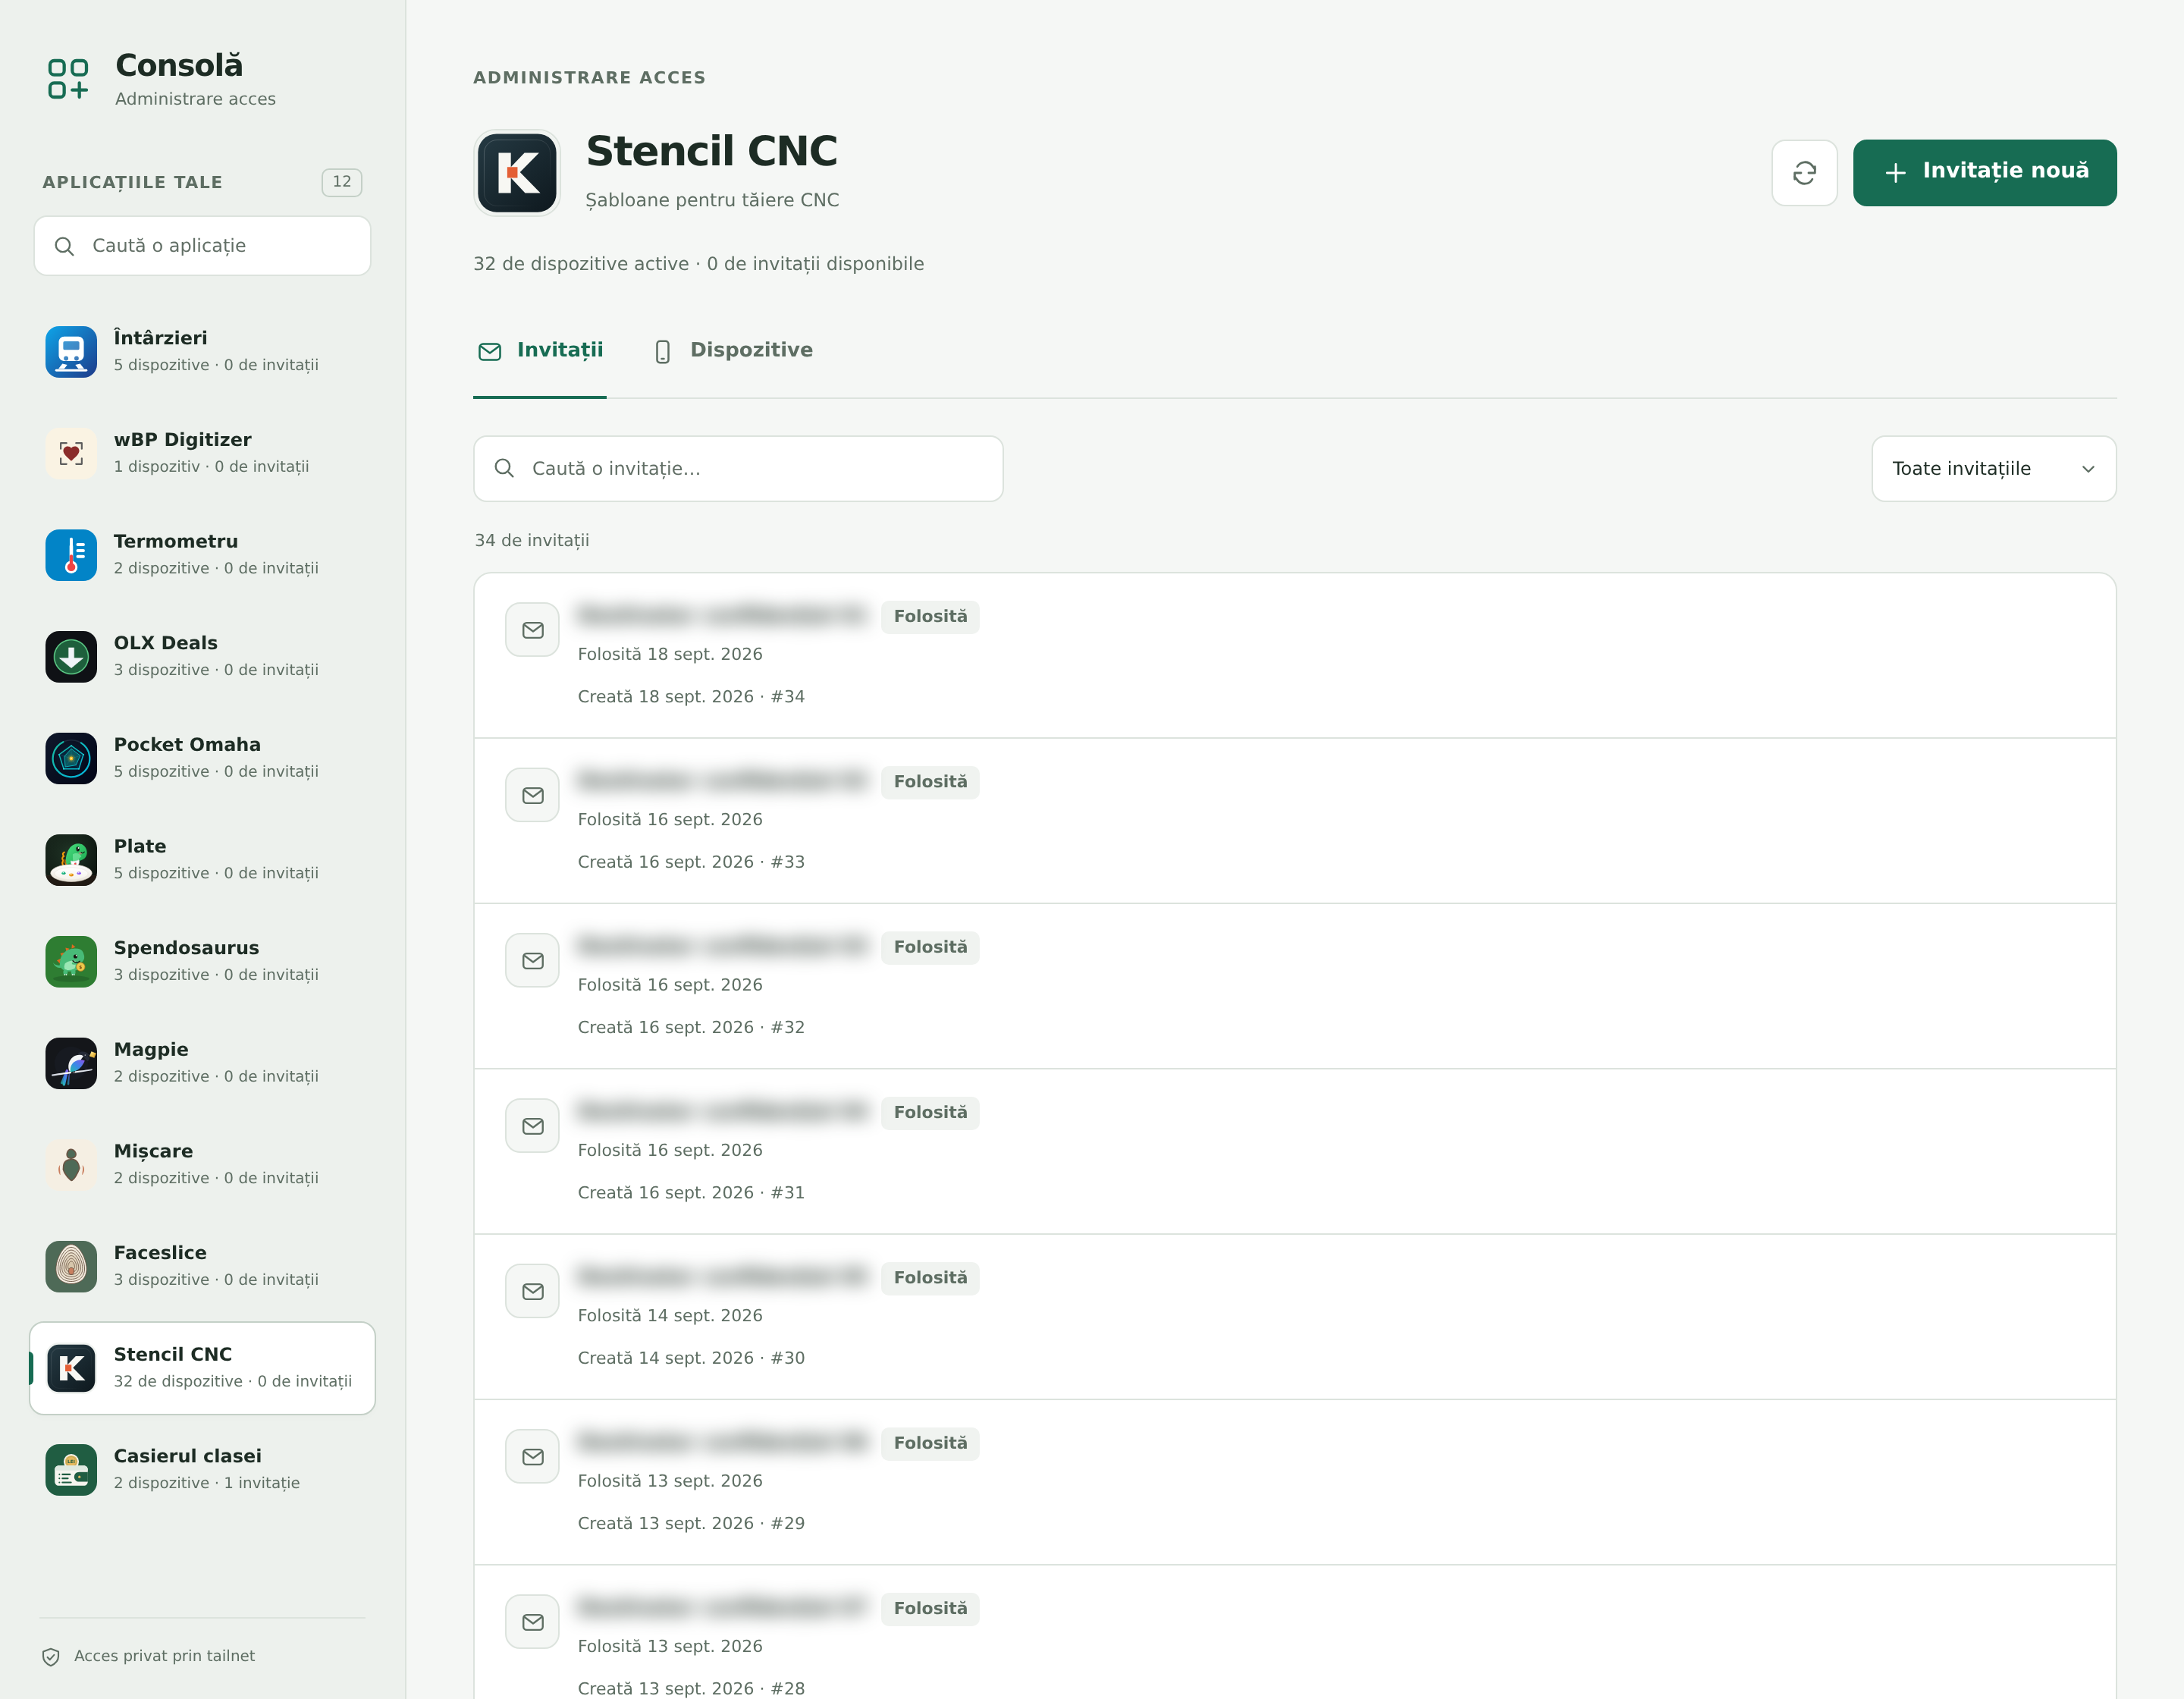Viewport: 2184px width, 1699px height.
Task: Open the wBP Digitizer heart icon
Action: click(x=71, y=453)
